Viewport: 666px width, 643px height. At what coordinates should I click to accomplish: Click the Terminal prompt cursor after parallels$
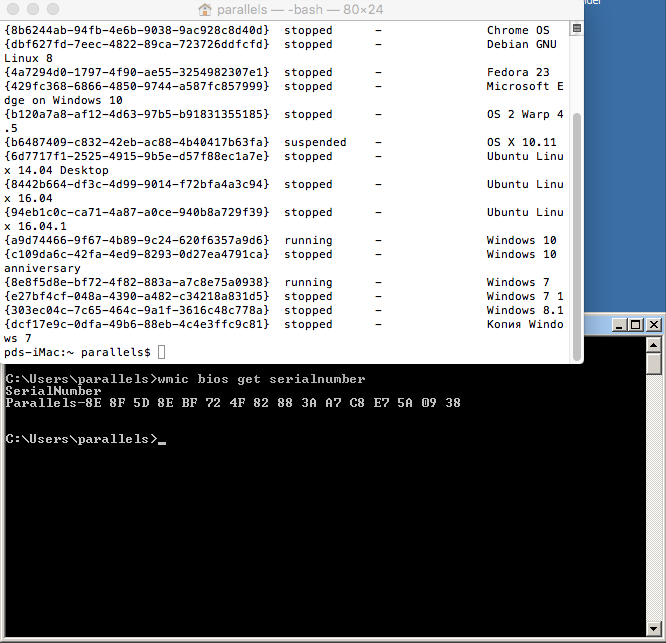point(161,352)
